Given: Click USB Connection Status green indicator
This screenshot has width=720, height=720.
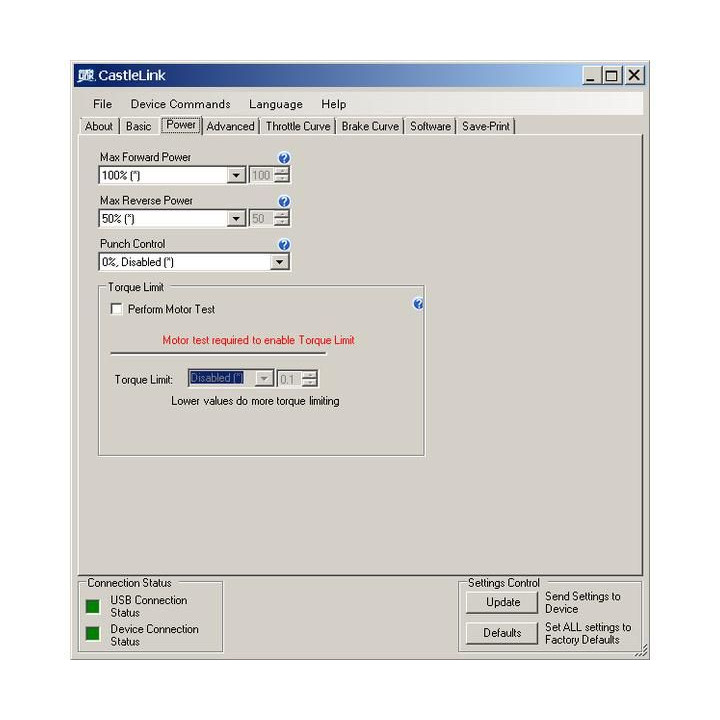Looking at the screenshot, I should point(92,607).
